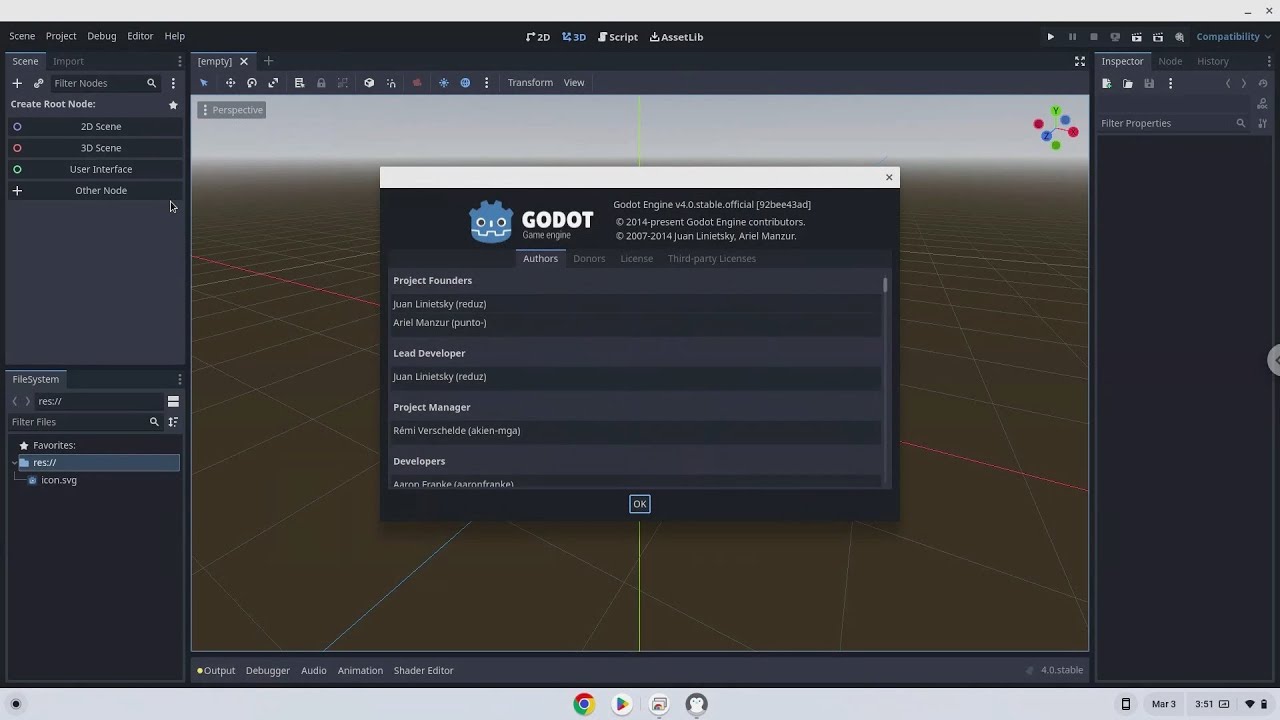Toggle favorite nodes star icon
This screenshot has width=1280, height=720.
[x=173, y=104]
